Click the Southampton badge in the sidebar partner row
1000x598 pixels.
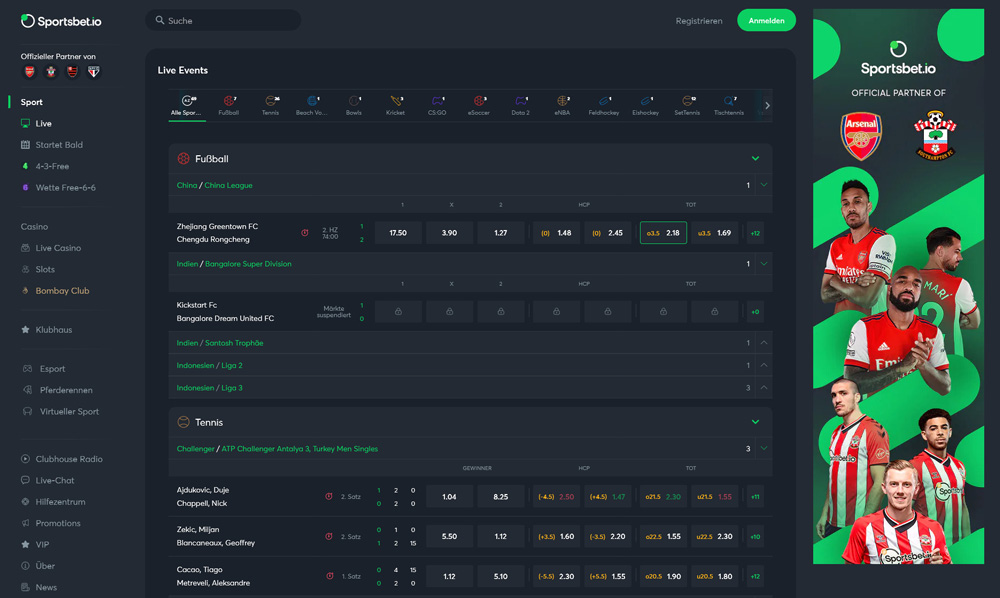click(x=51, y=71)
